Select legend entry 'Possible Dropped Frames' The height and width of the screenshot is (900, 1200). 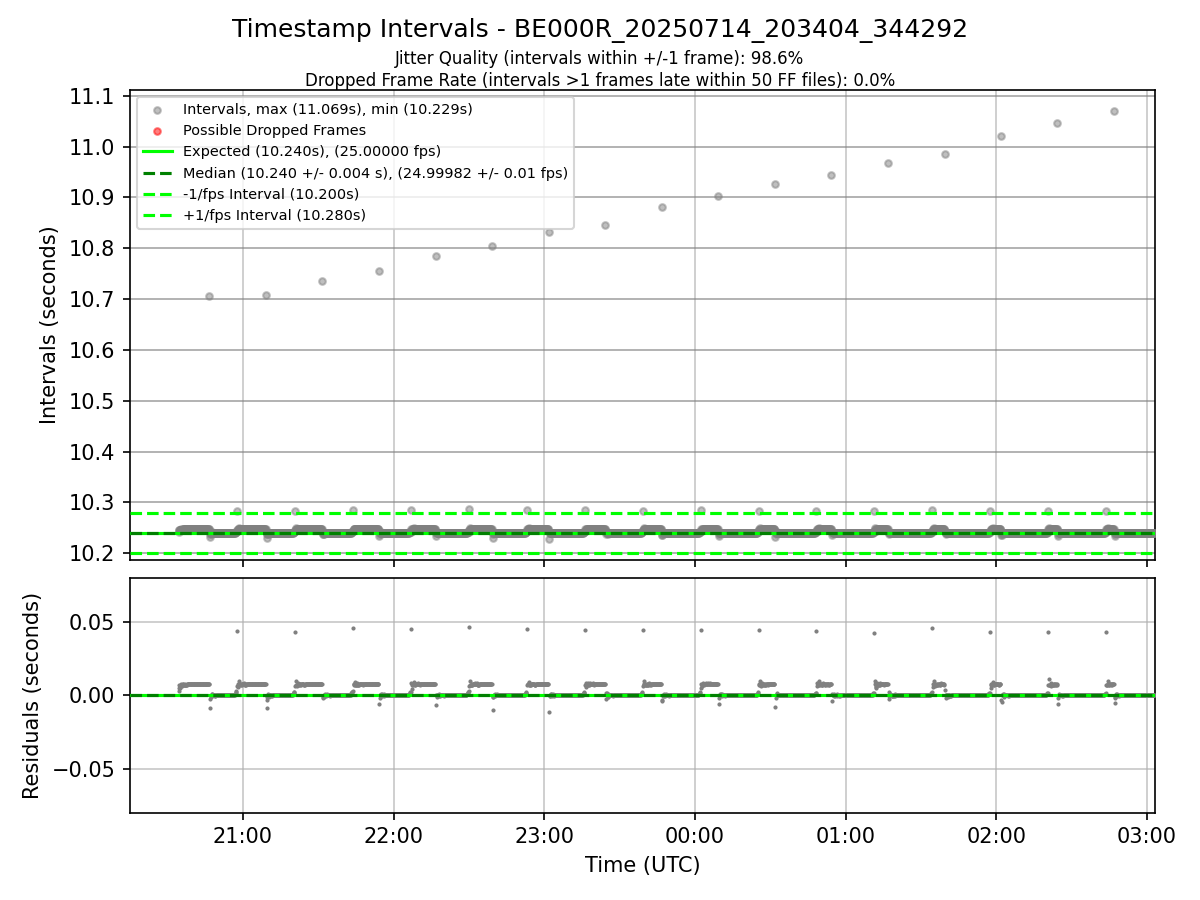[274, 130]
